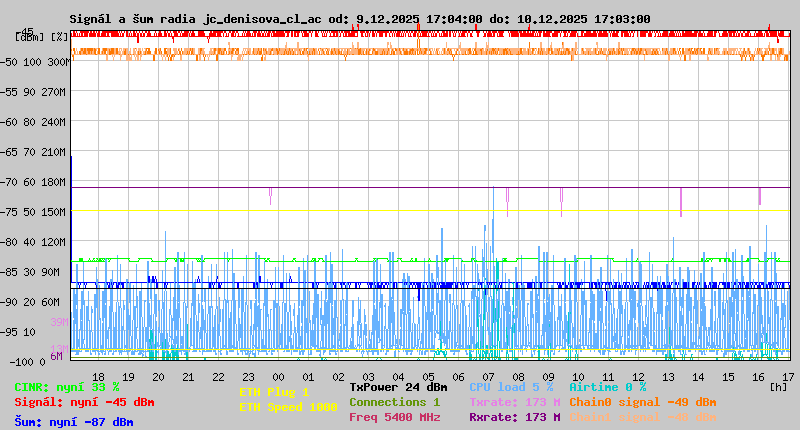The height and width of the screenshot is (430, 800).
Task: Click the blue Šum -87 dBm legend entry
Action: tap(74, 422)
